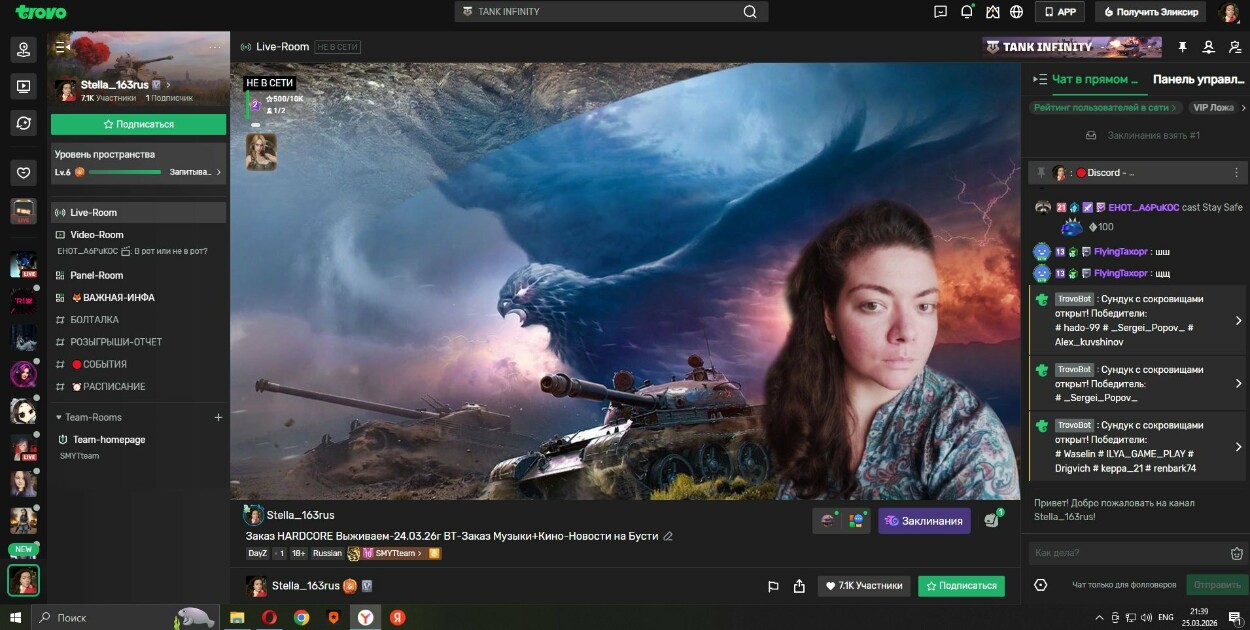The height and width of the screenshot is (630, 1250).
Task: Open the Windows notification center icon
Action: click(x=1237, y=617)
